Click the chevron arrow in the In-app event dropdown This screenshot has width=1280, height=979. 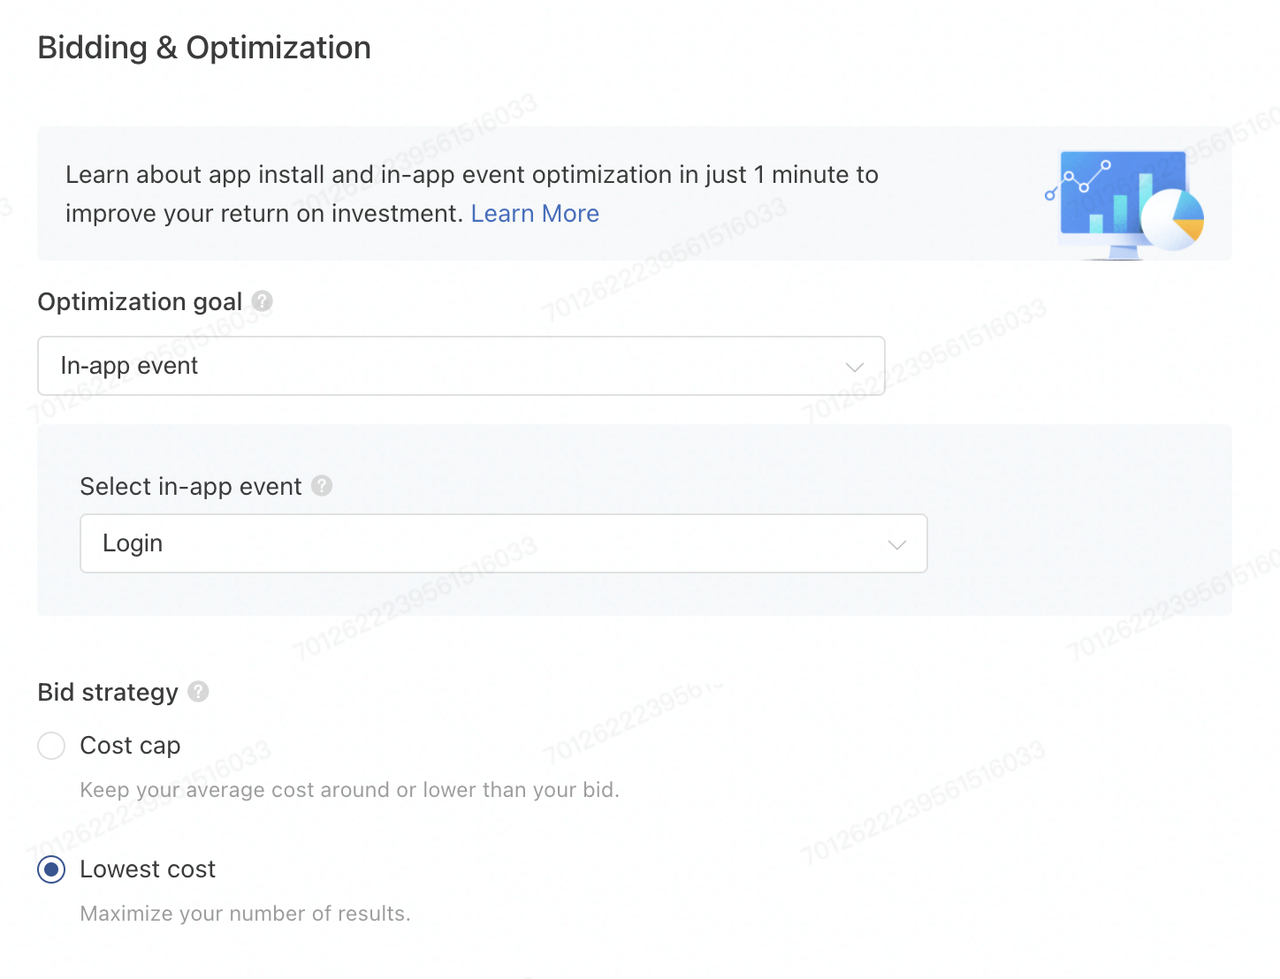pyautogui.click(x=854, y=367)
